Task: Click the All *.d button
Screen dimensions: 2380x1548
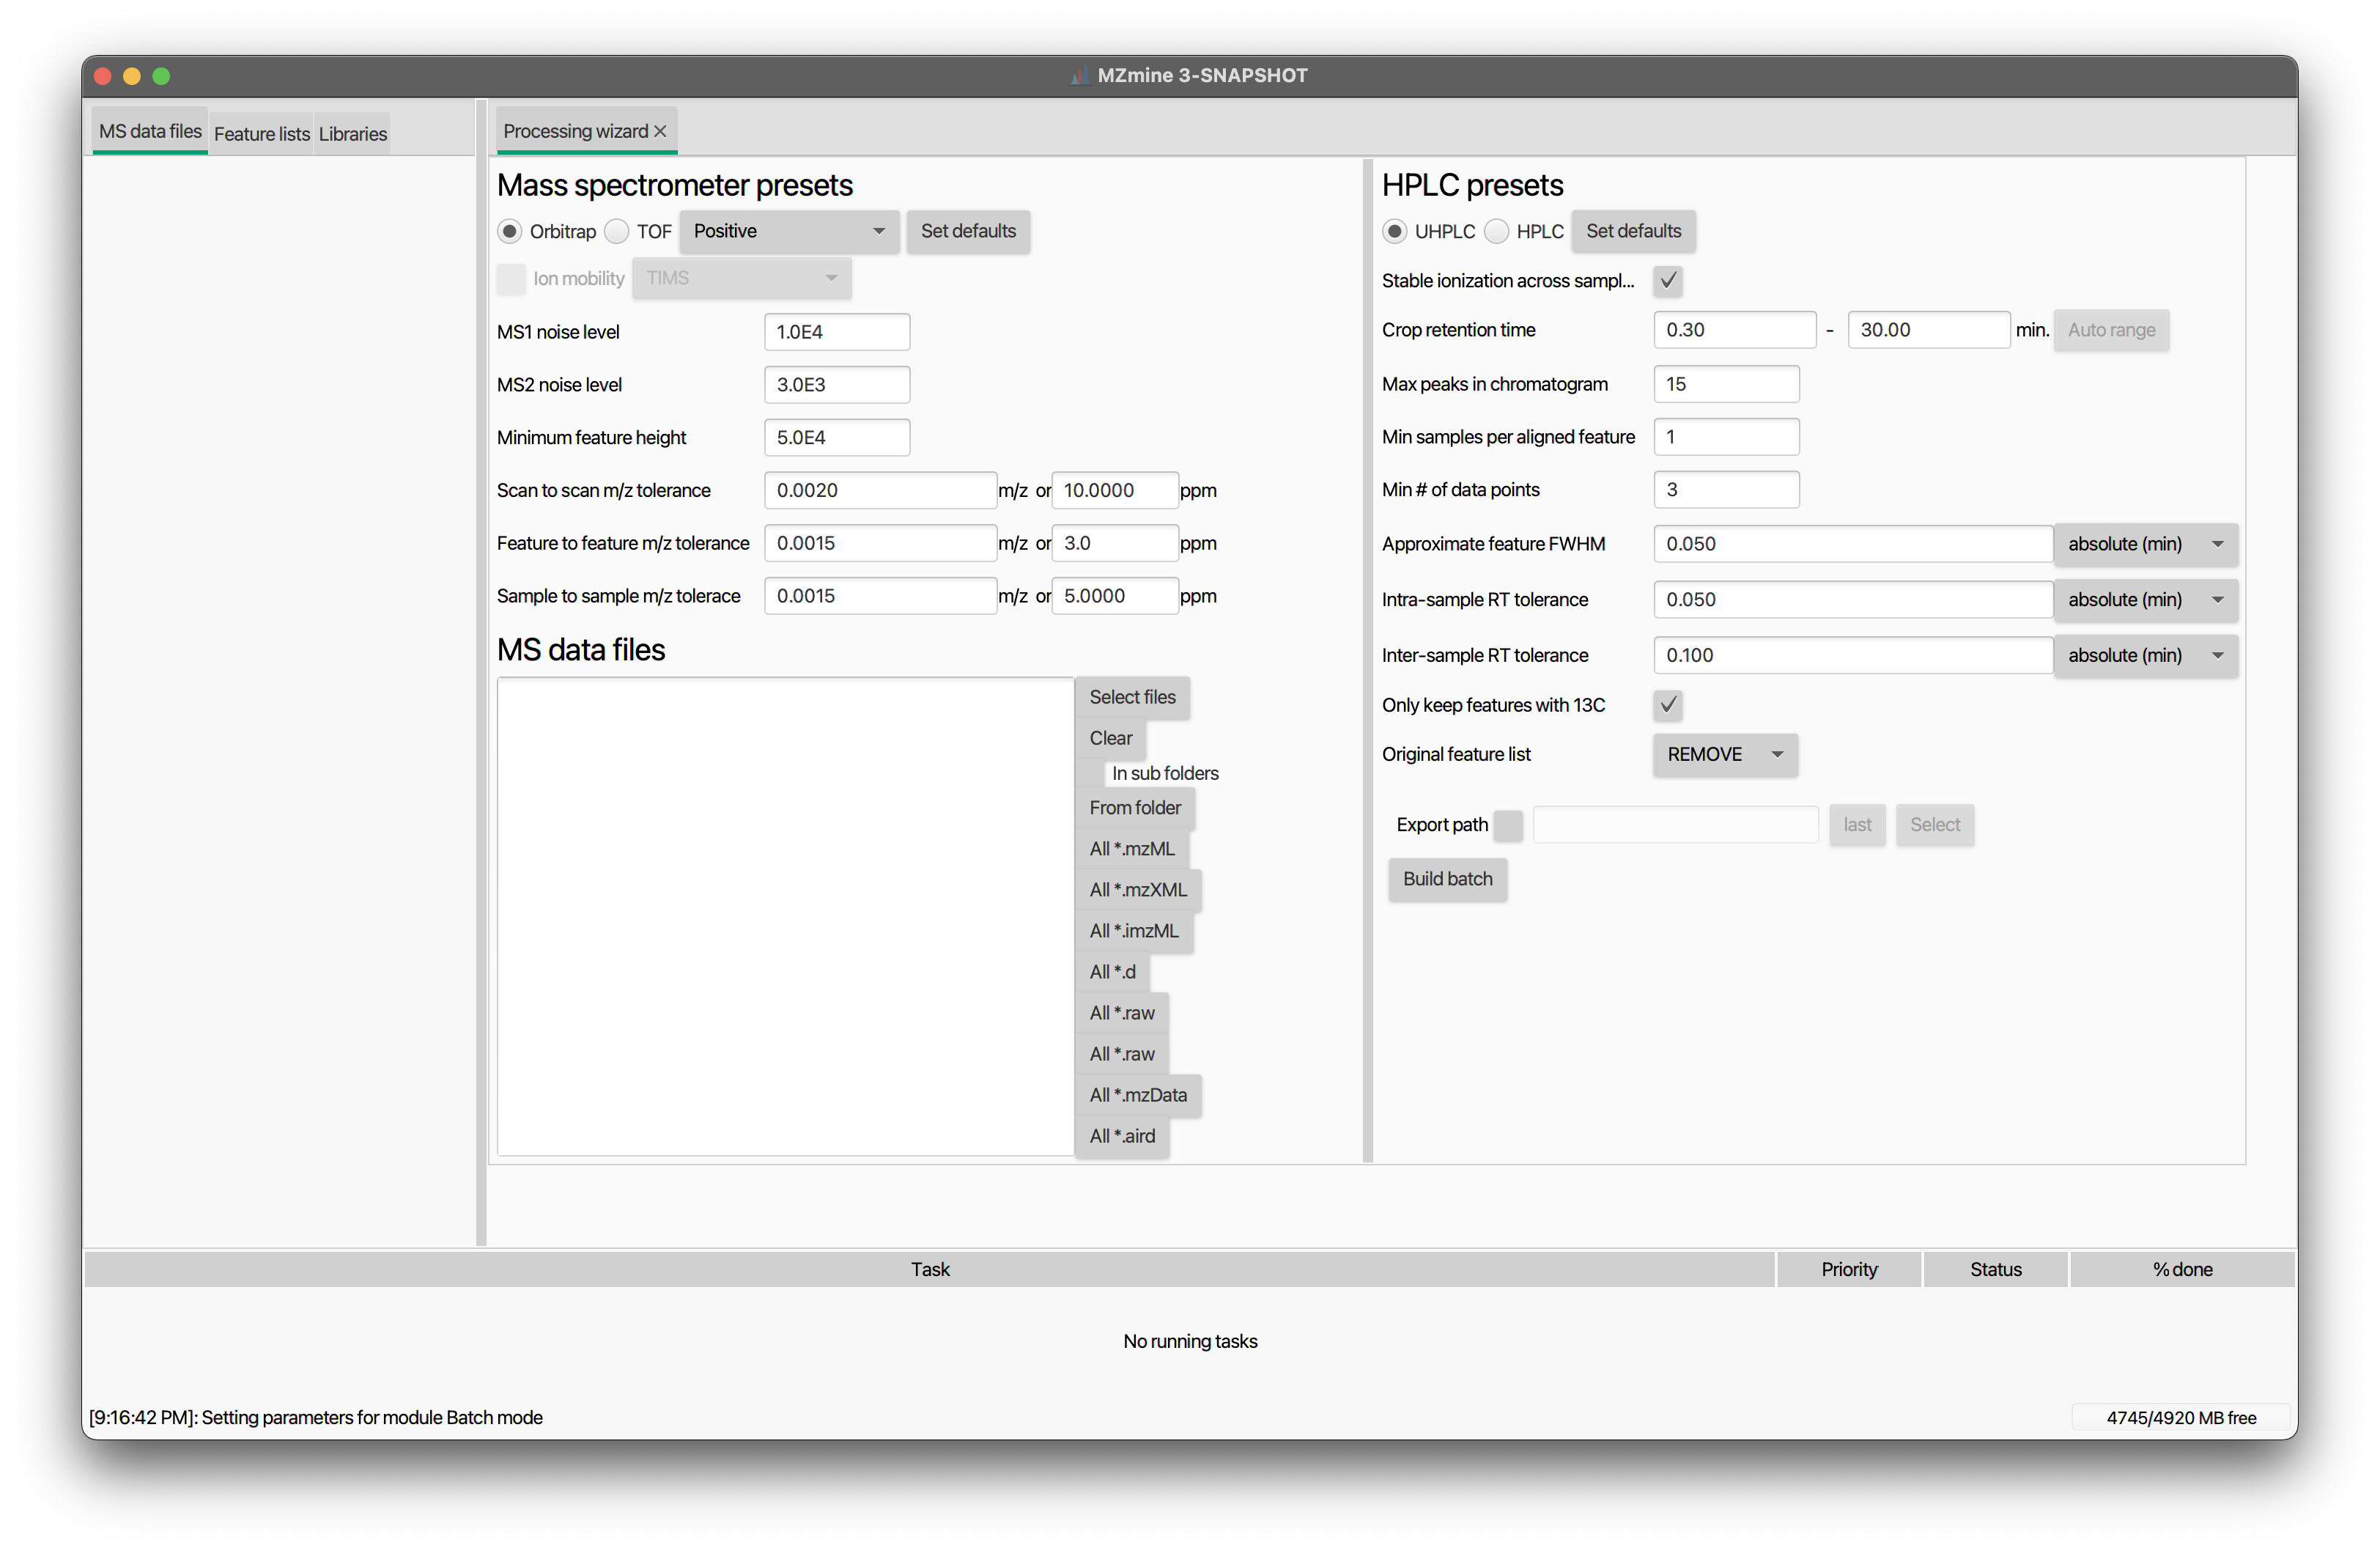Action: [x=1112, y=972]
